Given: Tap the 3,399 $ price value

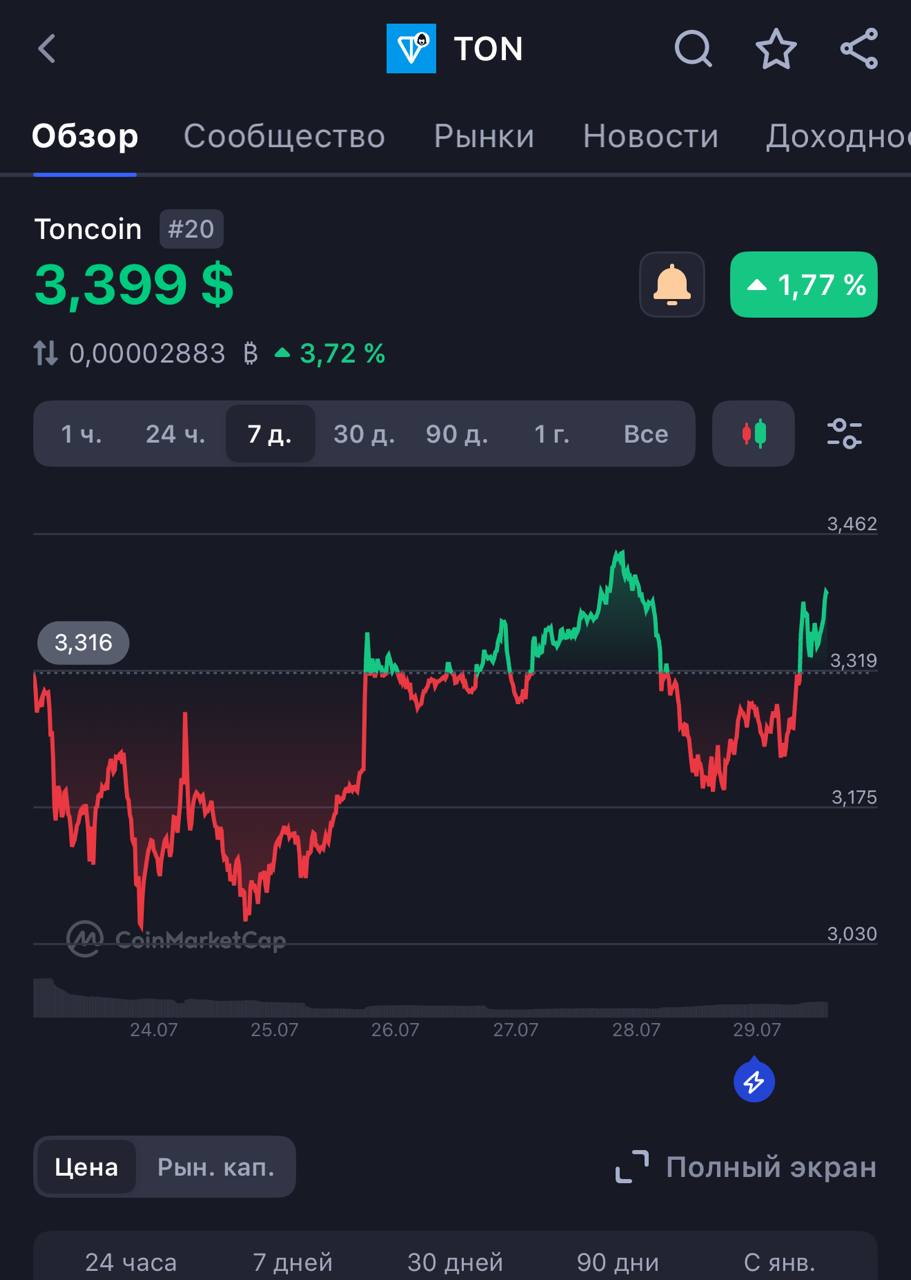Looking at the screenshot, I should click(134, 284).
